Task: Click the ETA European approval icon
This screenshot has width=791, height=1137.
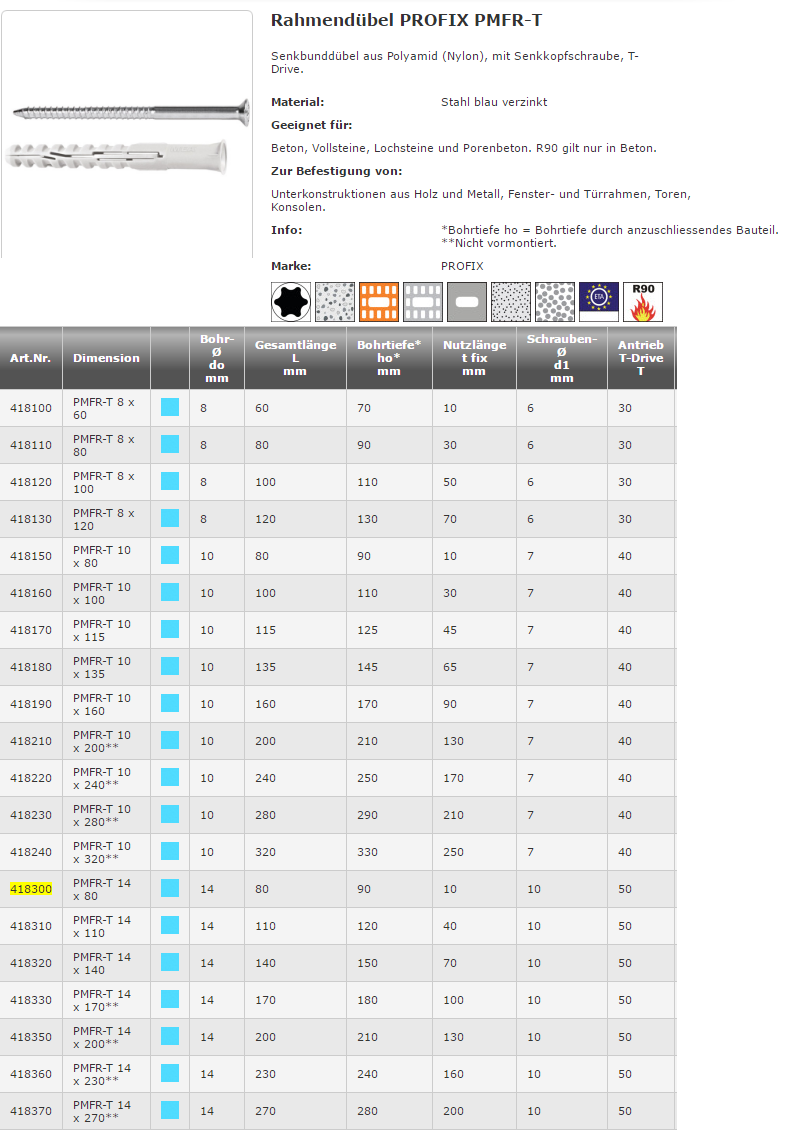Action: (x=599, y=302)
